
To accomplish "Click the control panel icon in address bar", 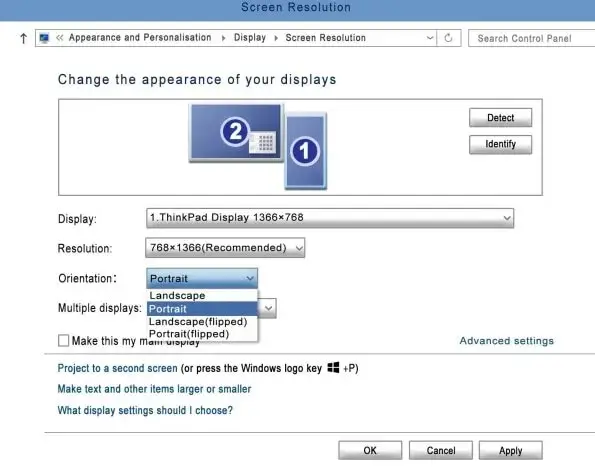I will coord(44,38).
